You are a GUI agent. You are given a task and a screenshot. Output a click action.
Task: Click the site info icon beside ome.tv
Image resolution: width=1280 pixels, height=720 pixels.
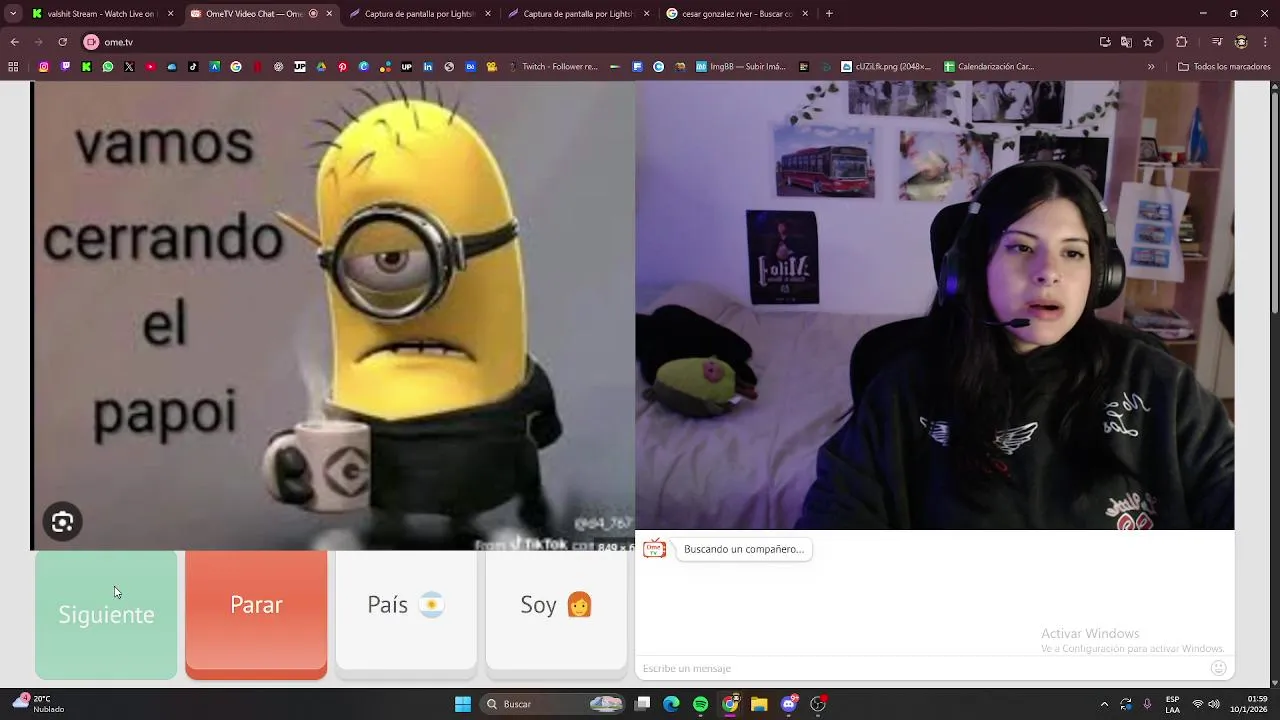tap(91, 42)
